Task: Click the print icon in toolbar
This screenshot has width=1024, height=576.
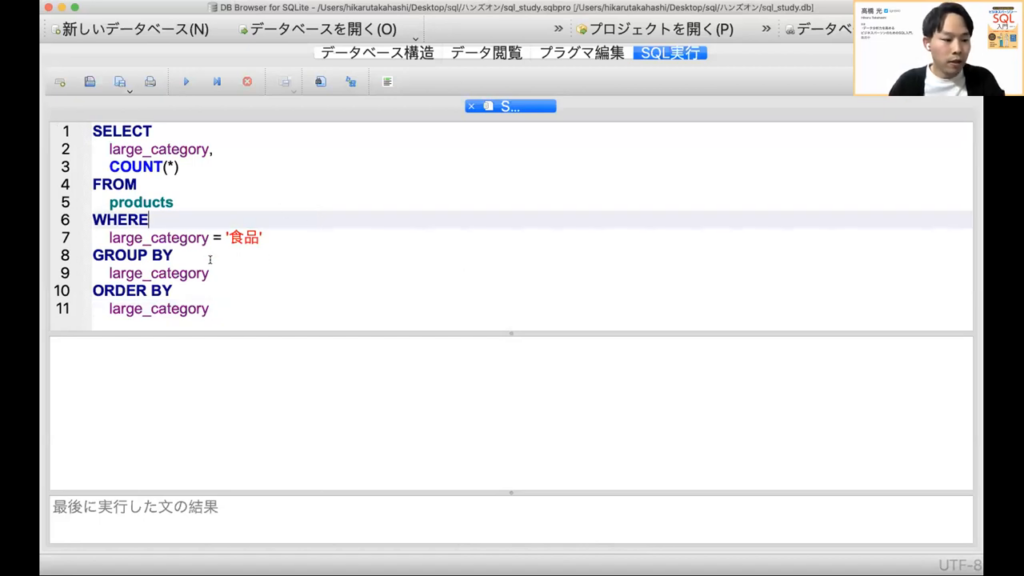Action: click(150, 82)
